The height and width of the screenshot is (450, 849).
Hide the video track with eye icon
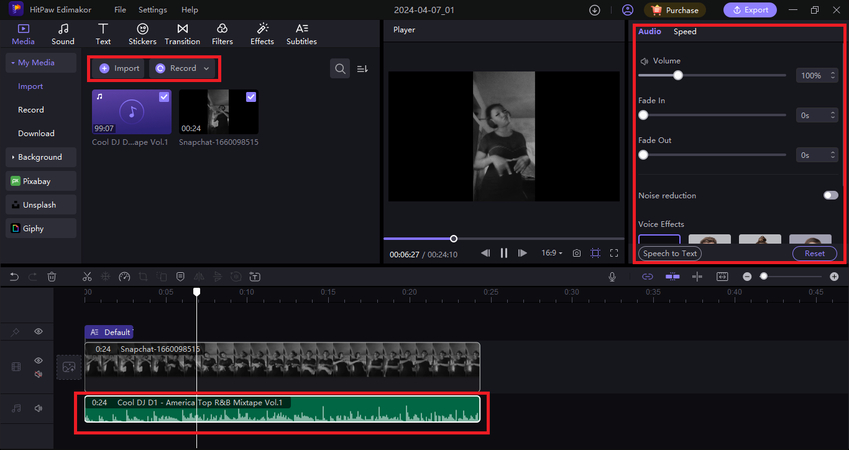[39, 360]
